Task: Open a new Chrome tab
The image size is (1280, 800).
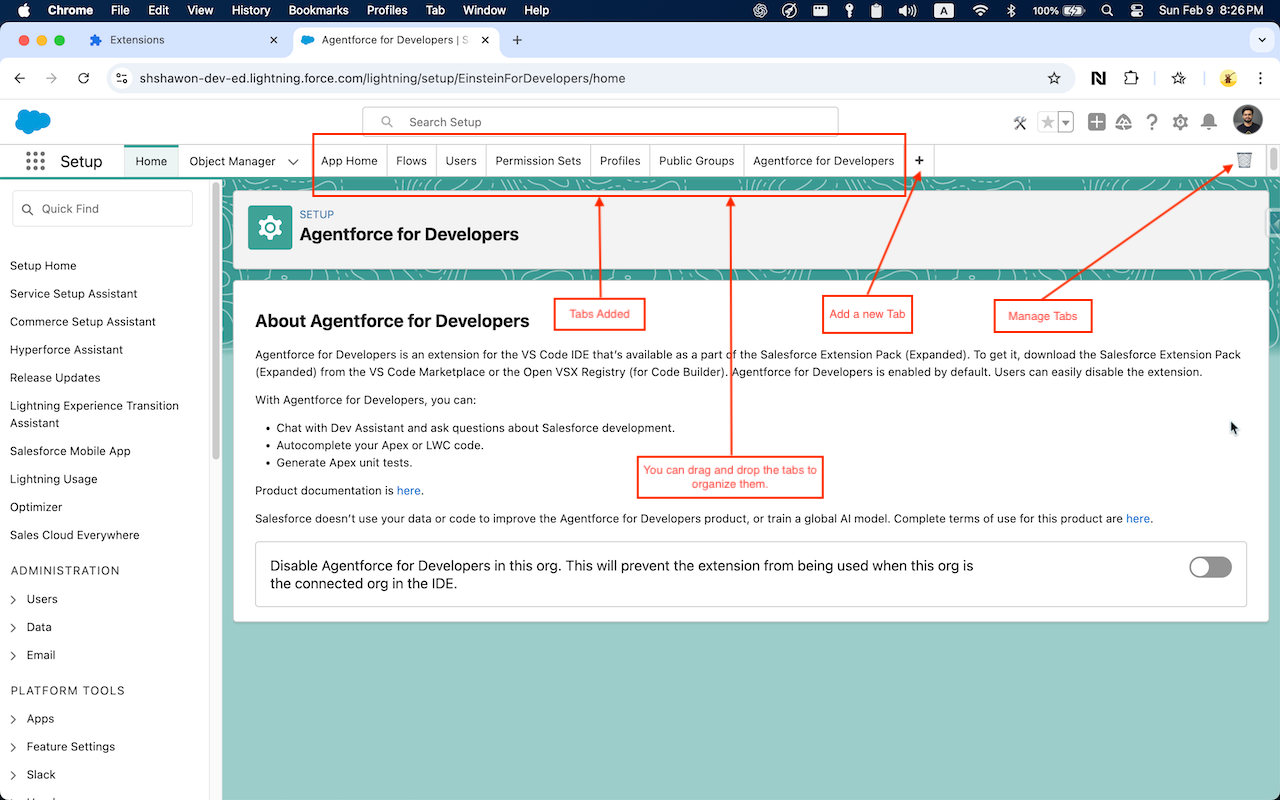Action: click(517, 40)
